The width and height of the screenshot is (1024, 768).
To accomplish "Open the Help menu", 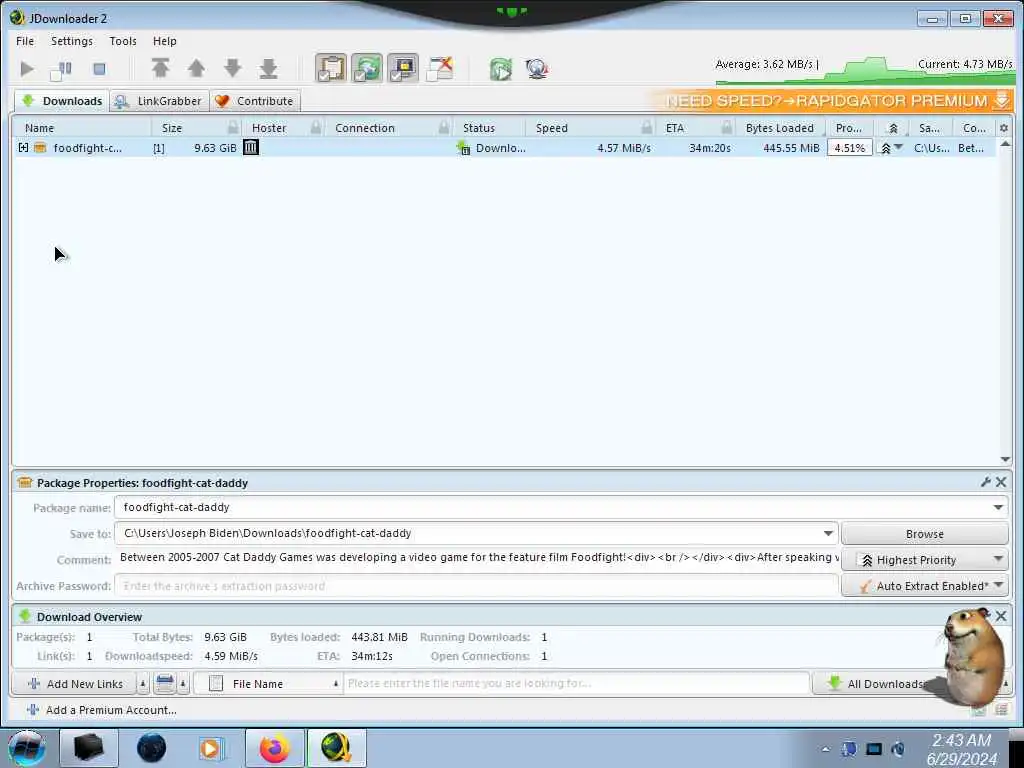I will click(x=165, y=40).
